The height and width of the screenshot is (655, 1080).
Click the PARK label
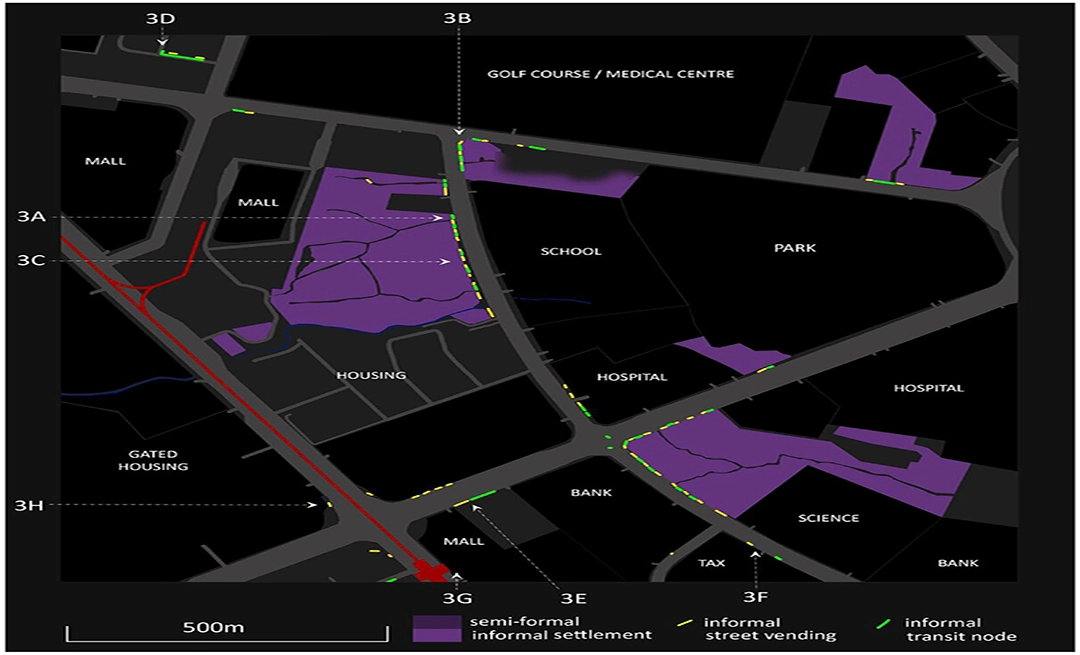coord(795,247)
